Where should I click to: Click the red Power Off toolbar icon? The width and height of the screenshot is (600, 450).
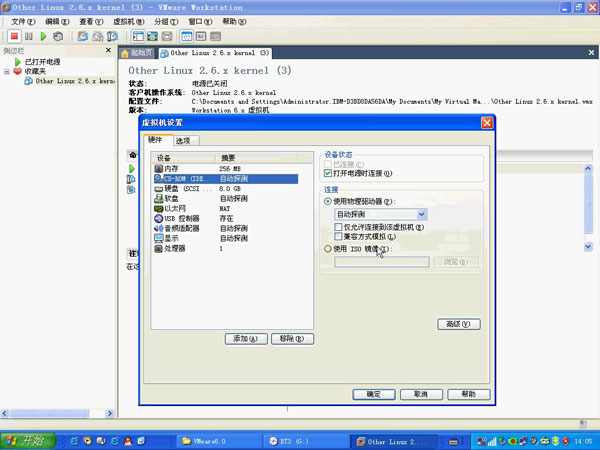[15, 36]
